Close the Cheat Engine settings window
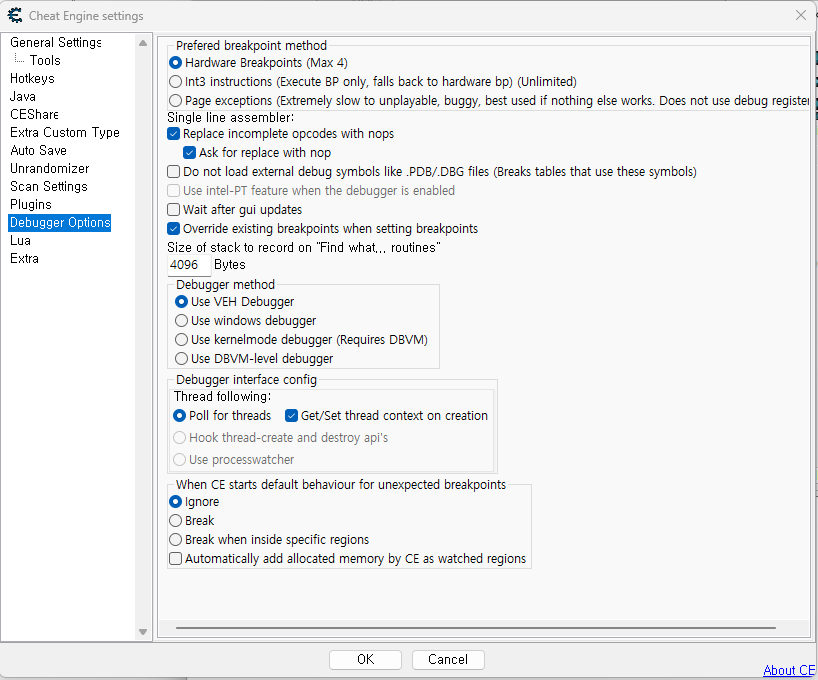Screen dimensions: 818x680 point(801,15)
